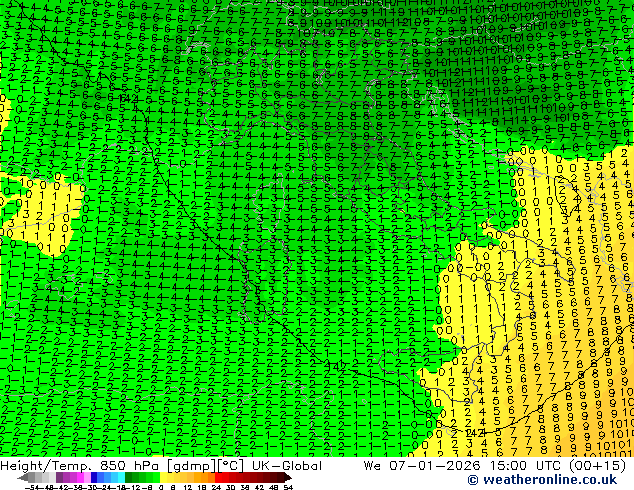Click the '54' label at legend's right end

[x=287, y=487]
